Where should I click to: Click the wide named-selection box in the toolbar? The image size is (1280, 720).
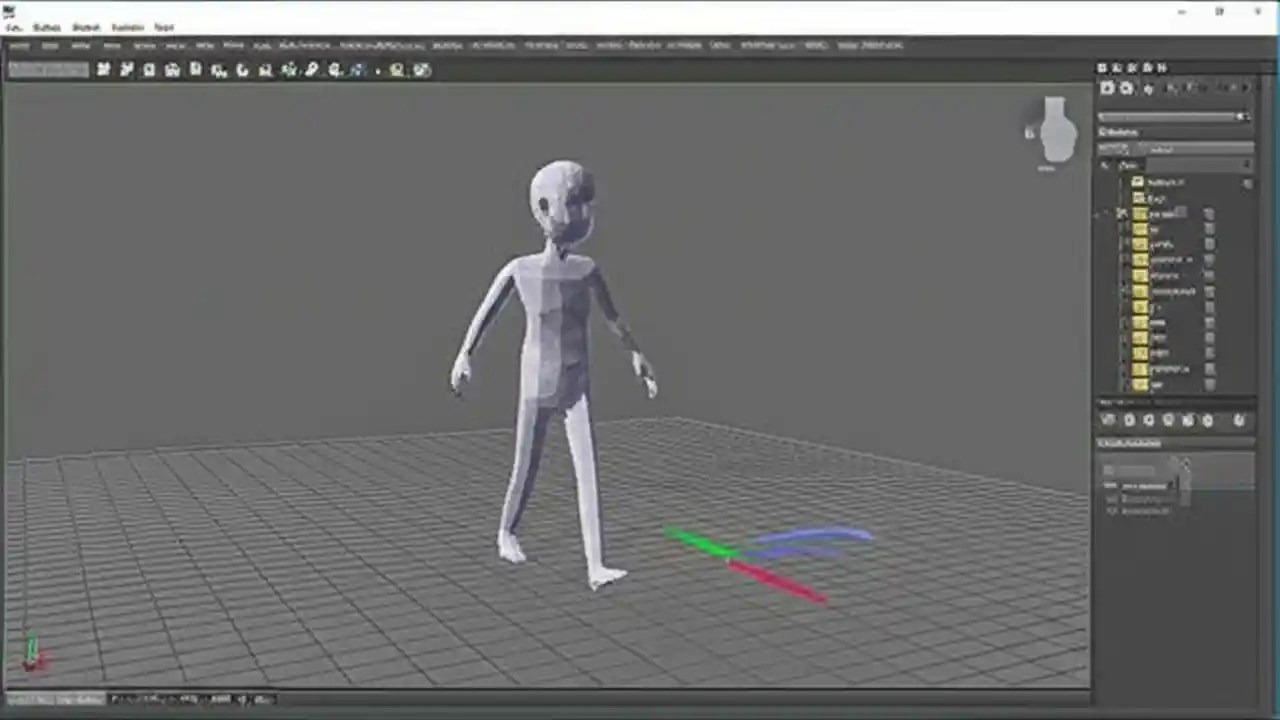click(x=47, y=70)
